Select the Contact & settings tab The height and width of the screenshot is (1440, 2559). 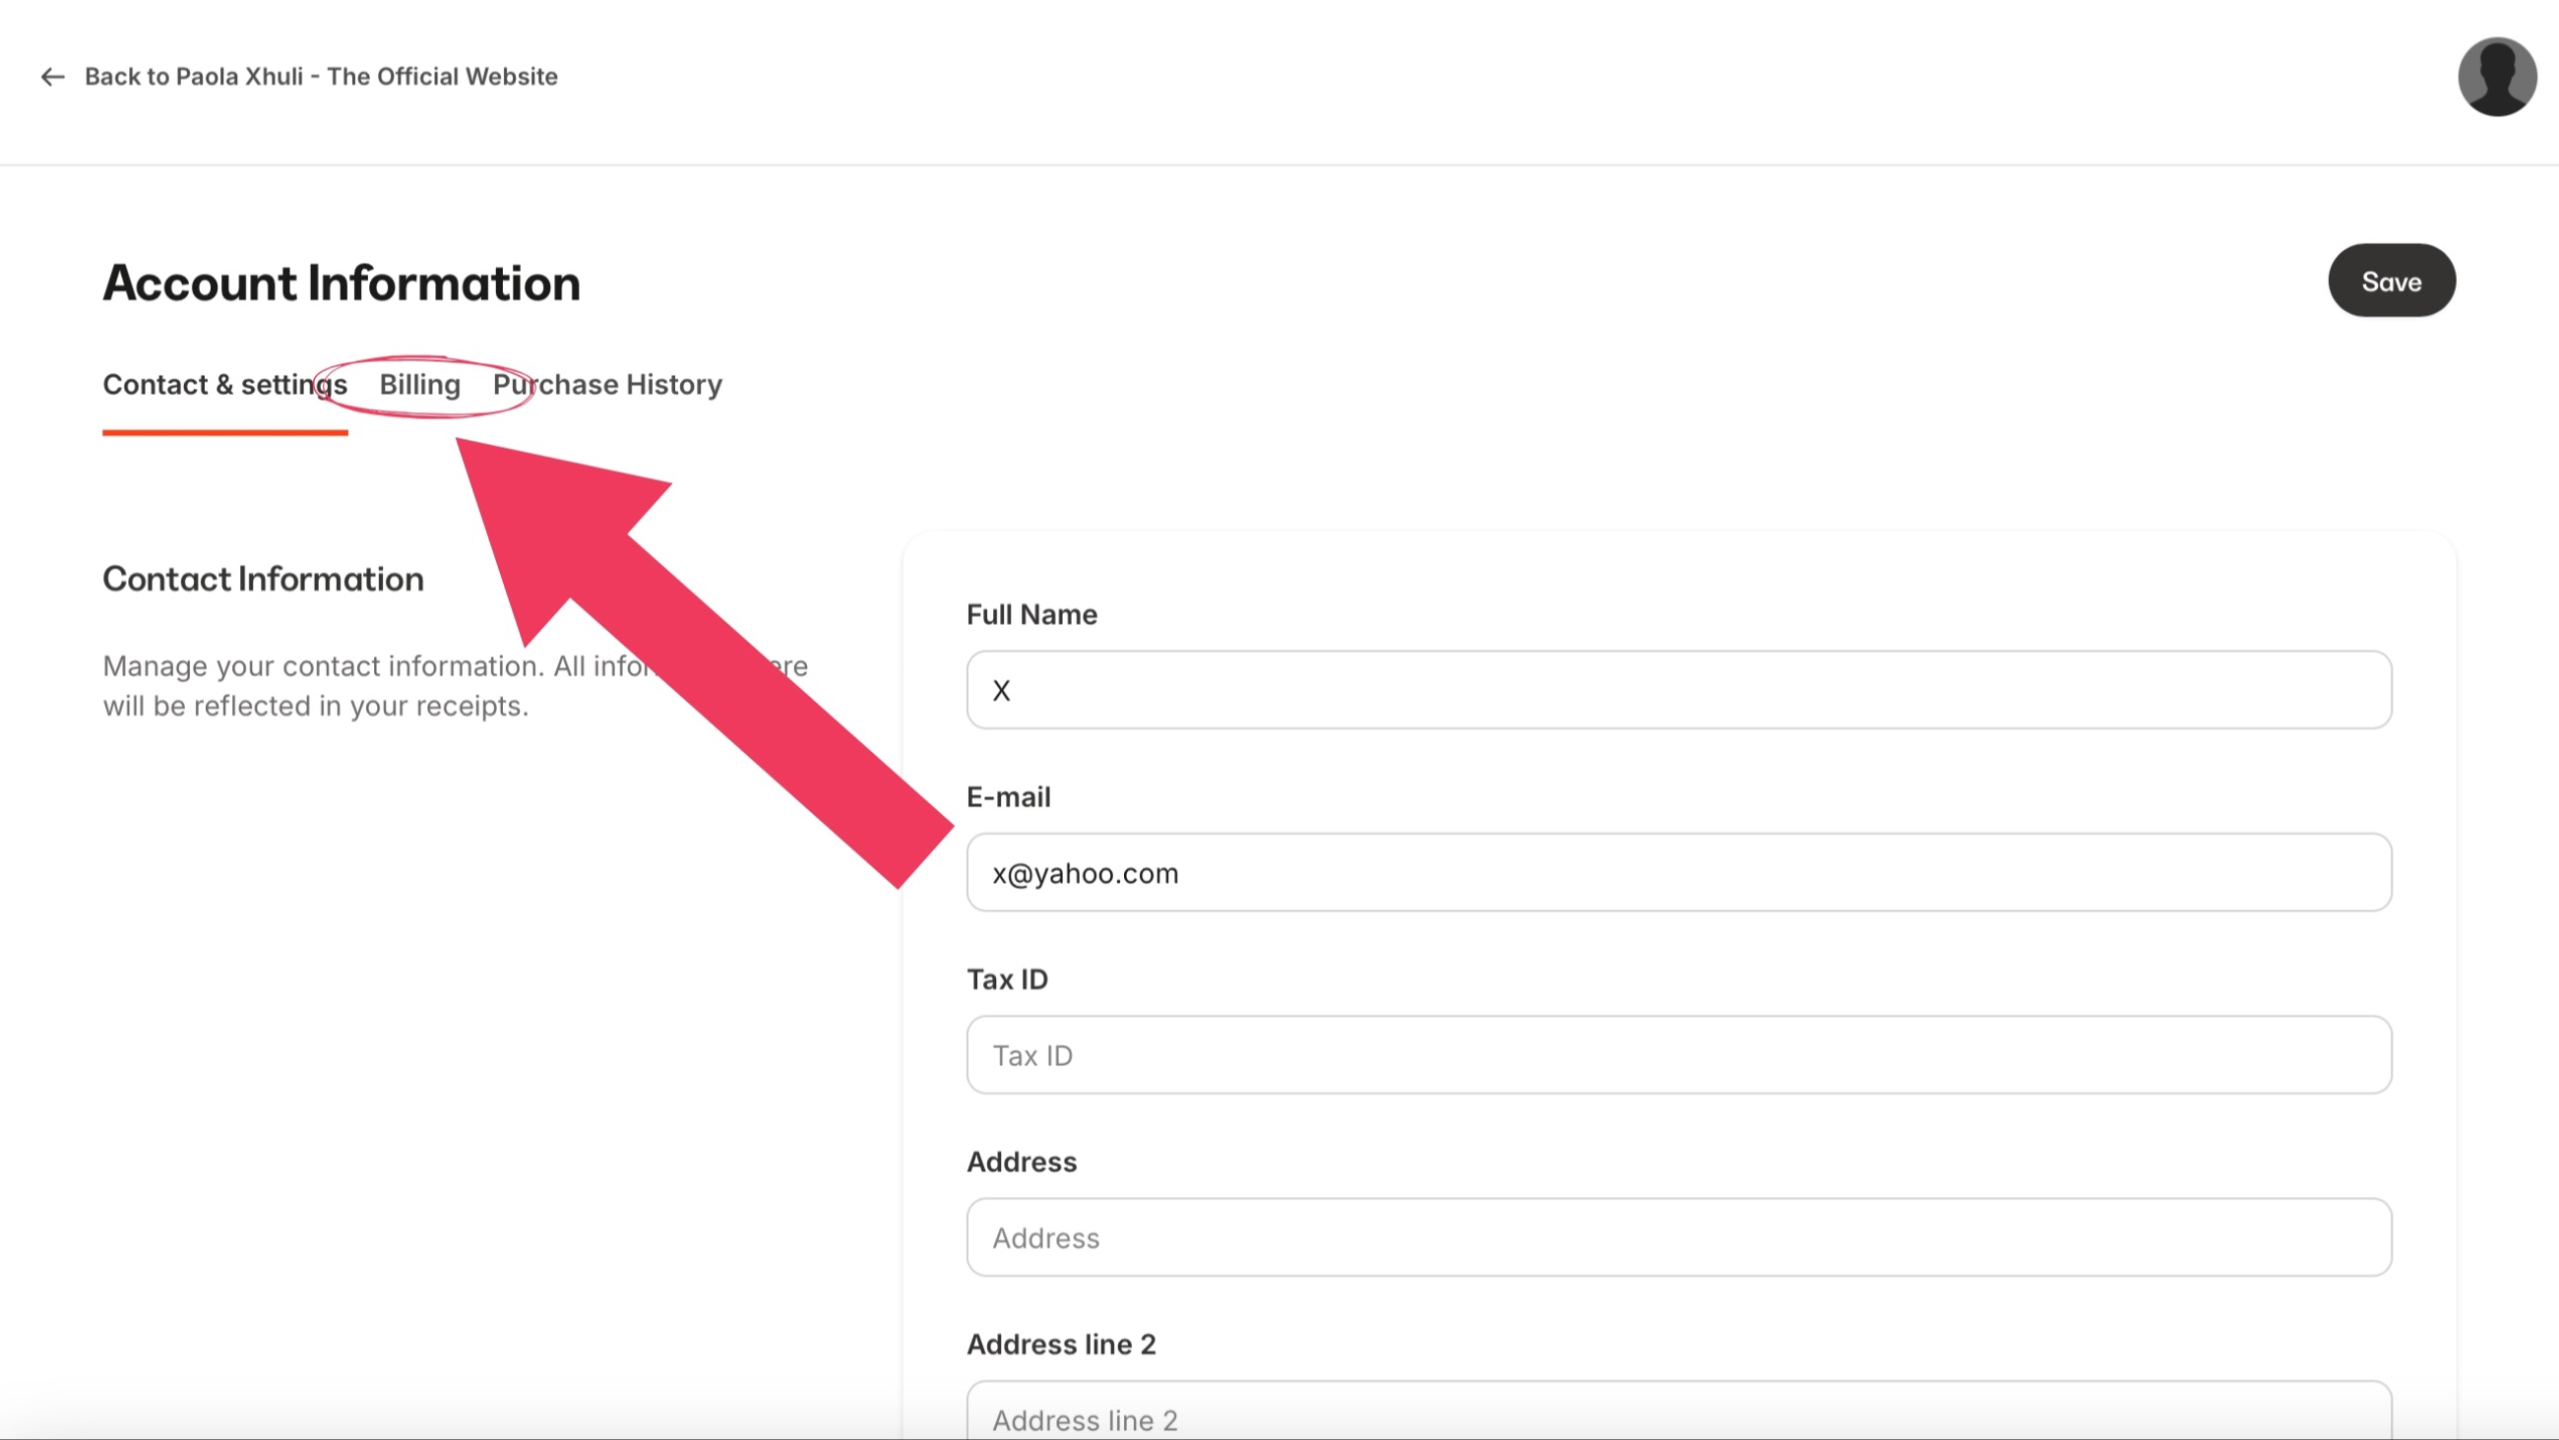pos(224,385)
